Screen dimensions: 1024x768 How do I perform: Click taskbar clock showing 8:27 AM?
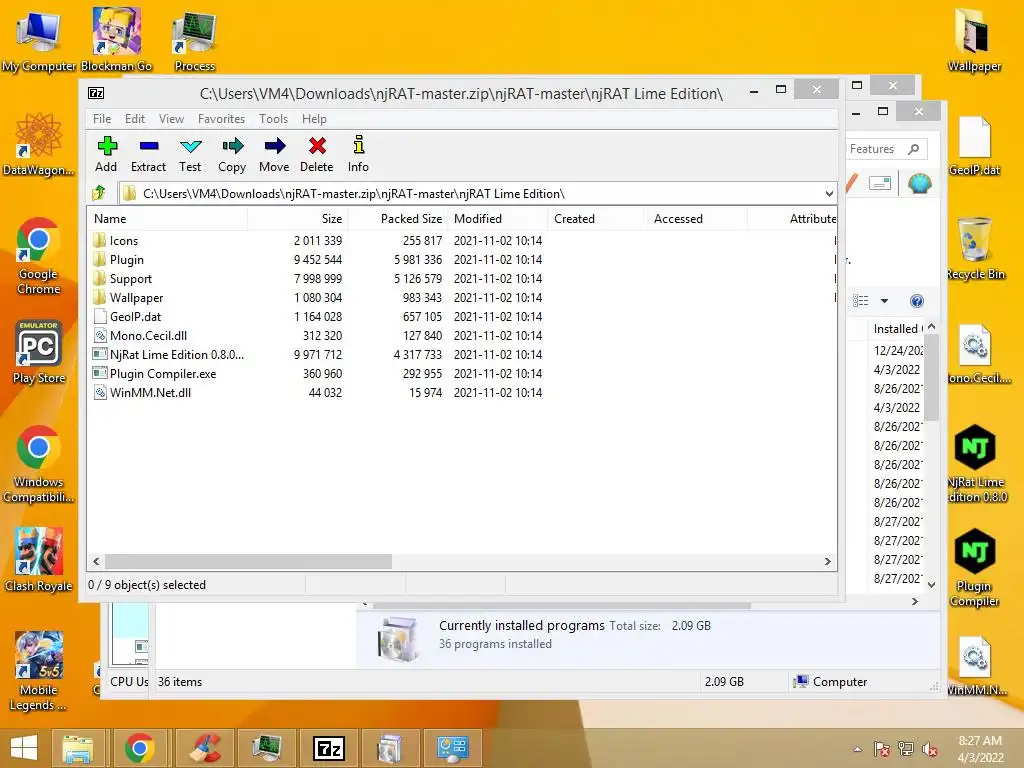[980, 748]
